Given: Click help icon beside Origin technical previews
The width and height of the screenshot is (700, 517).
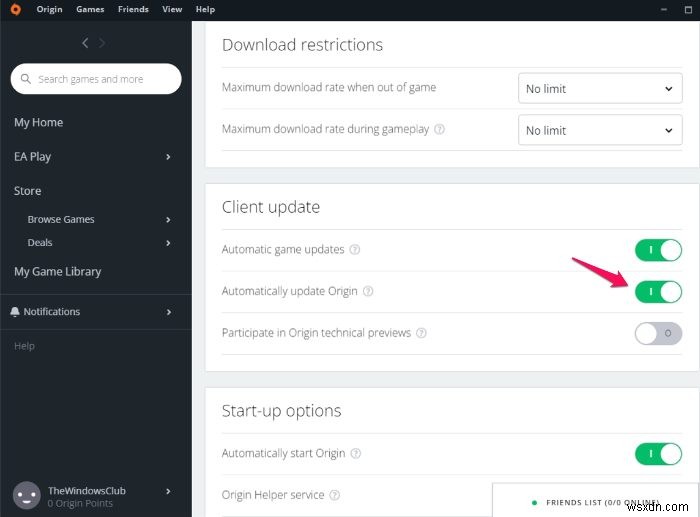Looking at the screenshot, I should 420,333.
